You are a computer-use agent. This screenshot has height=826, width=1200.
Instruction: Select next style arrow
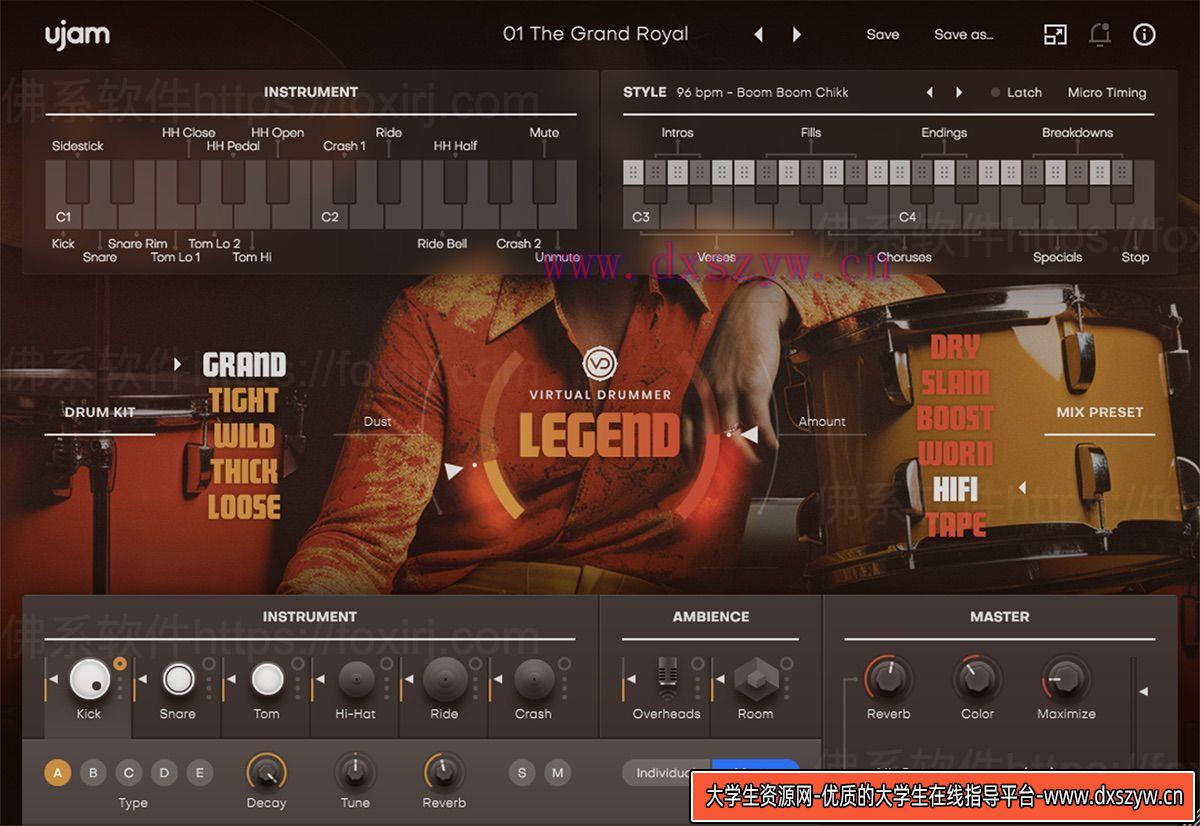[959, 92]
